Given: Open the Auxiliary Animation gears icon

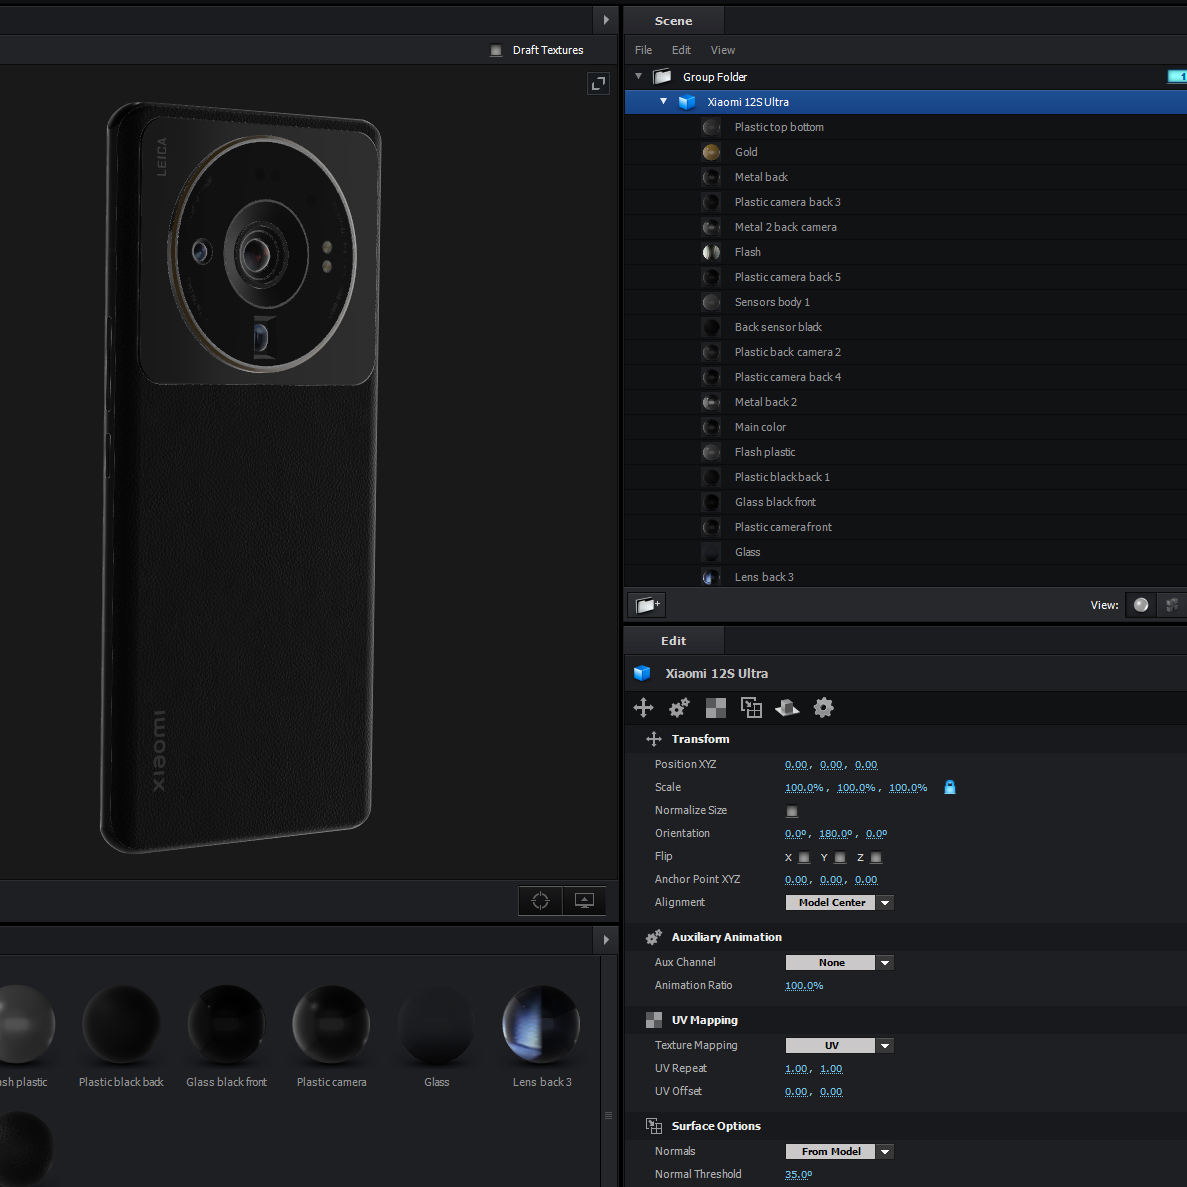Looking at the screenshot, I should coord(679,708).
